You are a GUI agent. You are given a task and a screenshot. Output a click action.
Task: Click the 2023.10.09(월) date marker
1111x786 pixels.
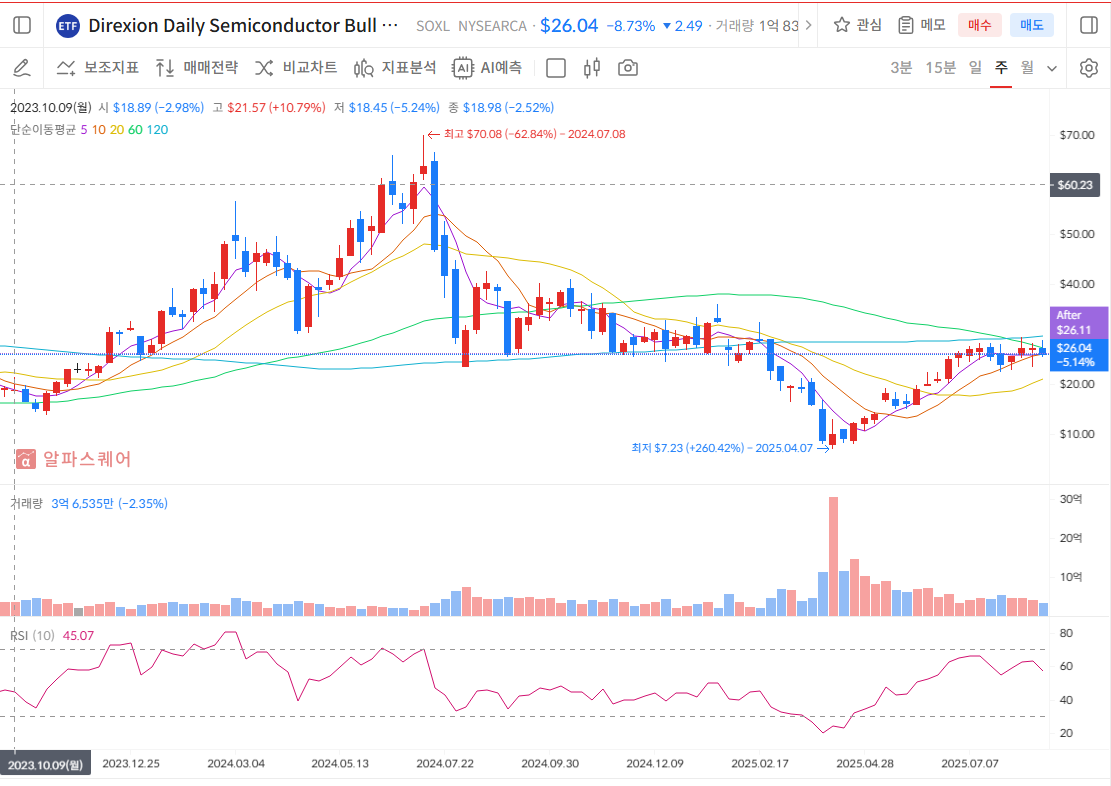point(45,764)
